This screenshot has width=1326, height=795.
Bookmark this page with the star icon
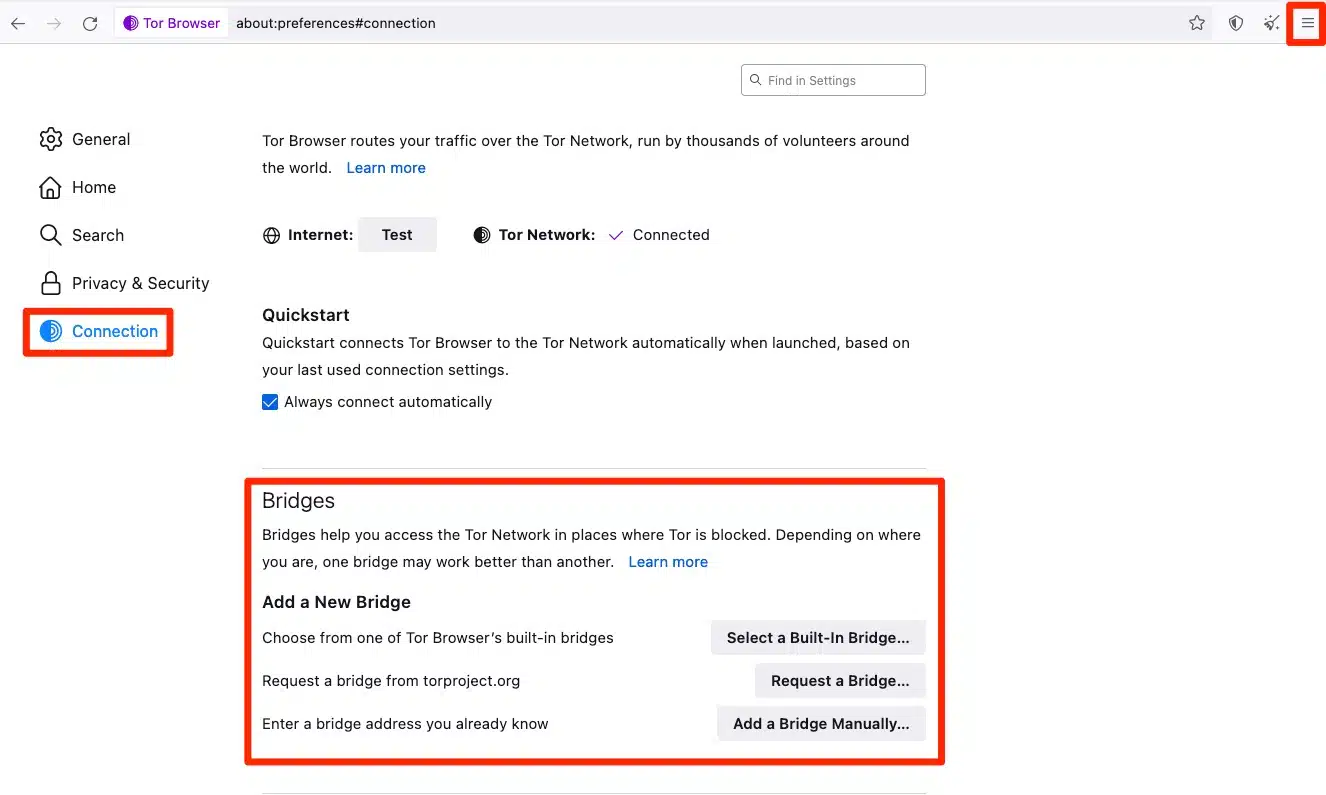click(1197, 23)
